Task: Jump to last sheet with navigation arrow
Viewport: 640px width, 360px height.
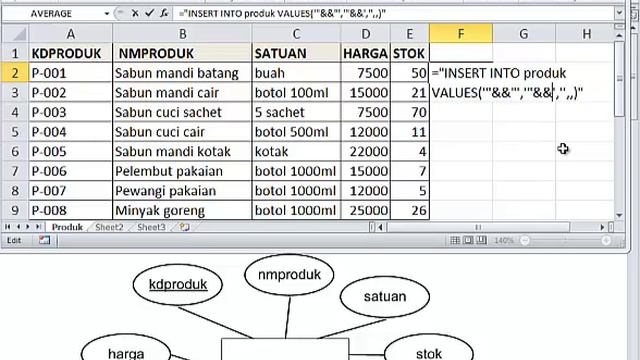Action: point(38,227)
